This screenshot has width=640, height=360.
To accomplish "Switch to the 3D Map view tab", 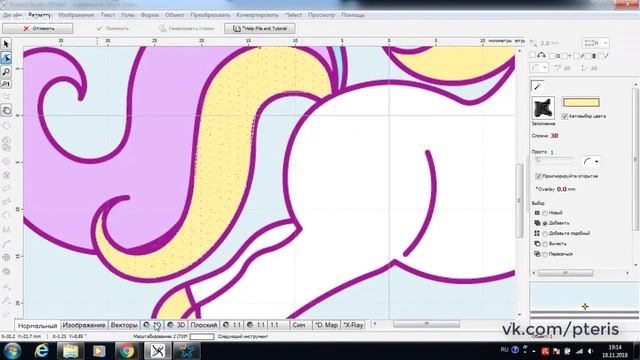I will point(326,325).
